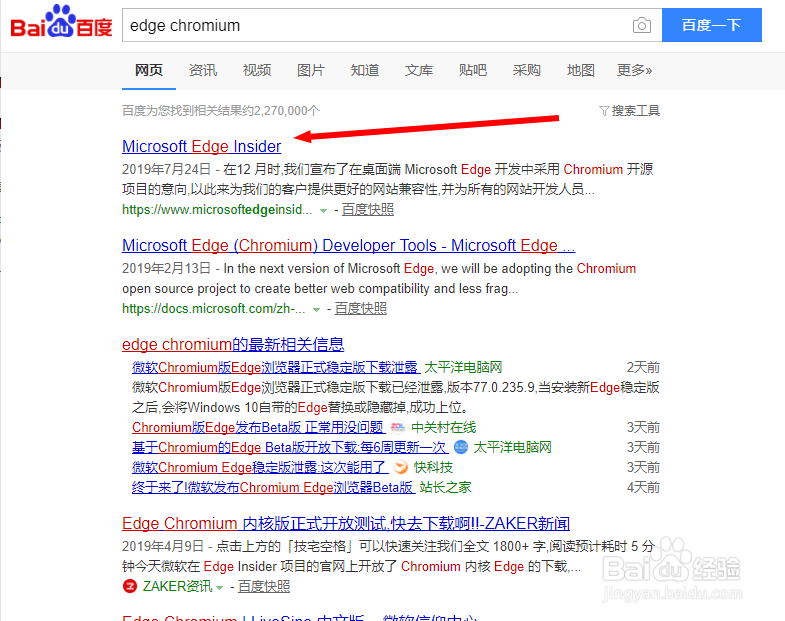785x621 pixels.
Task: Click the ZOL source icon
Action: [398, 427]
